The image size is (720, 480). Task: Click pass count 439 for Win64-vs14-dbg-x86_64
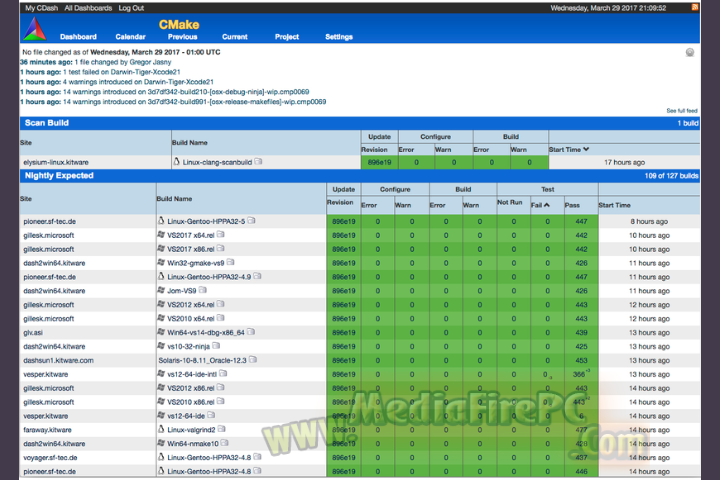coord(581,333)
